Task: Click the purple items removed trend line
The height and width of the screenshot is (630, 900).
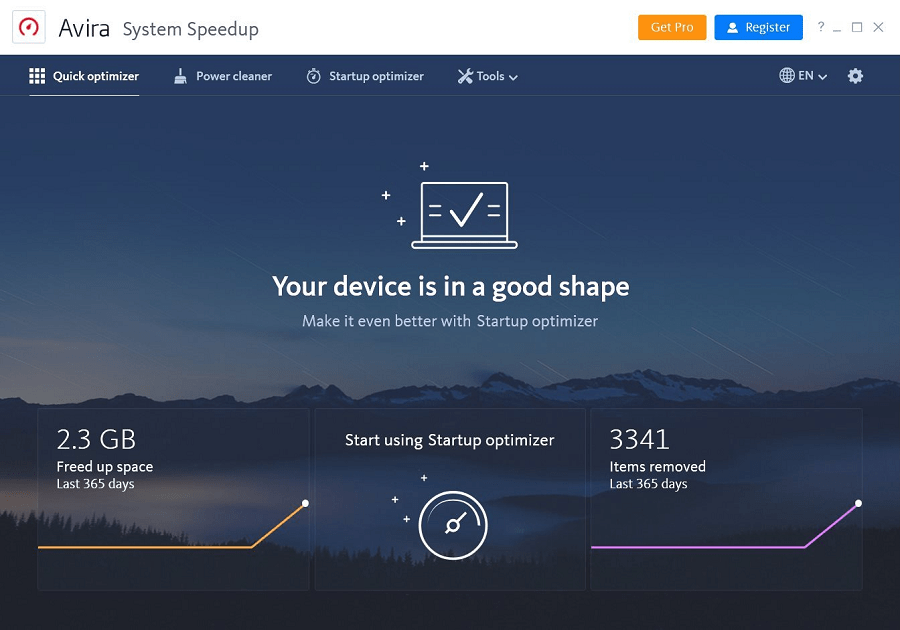Action: tap(723, 547)
